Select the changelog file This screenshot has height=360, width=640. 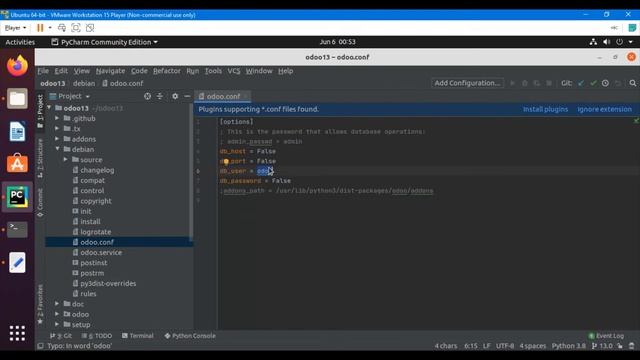[x=97, y=170]
